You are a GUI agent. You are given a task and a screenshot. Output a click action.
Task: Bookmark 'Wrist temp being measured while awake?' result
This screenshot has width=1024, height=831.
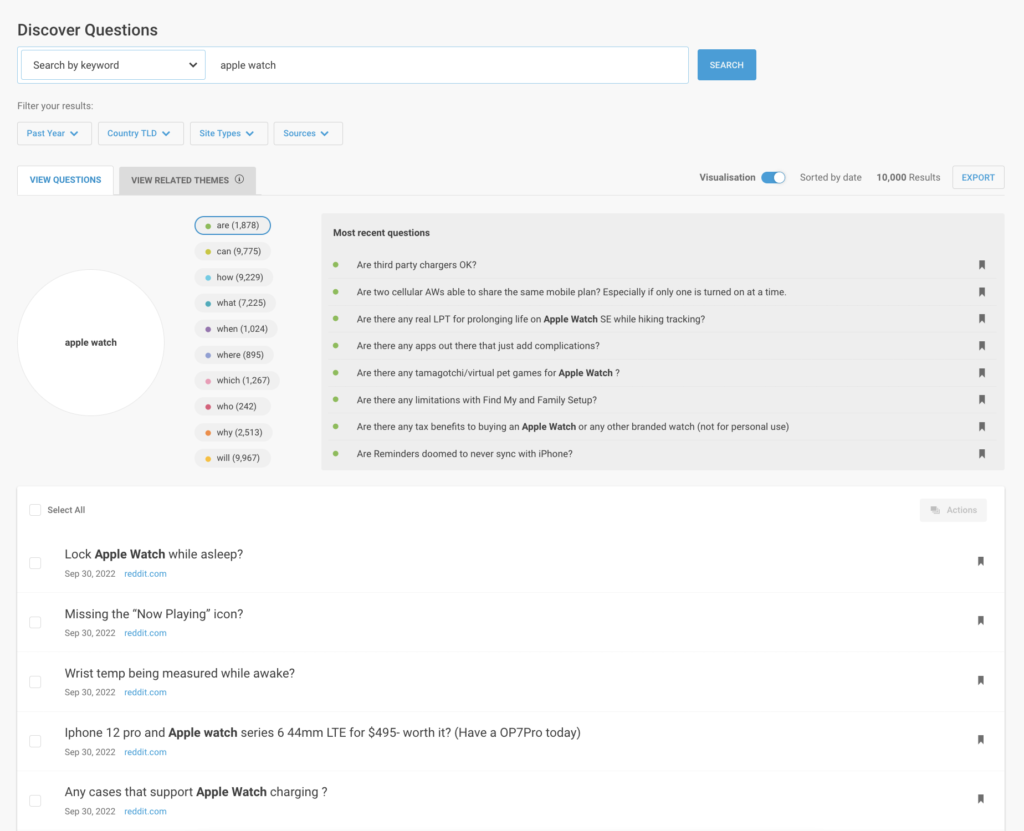tap(980, 680)
